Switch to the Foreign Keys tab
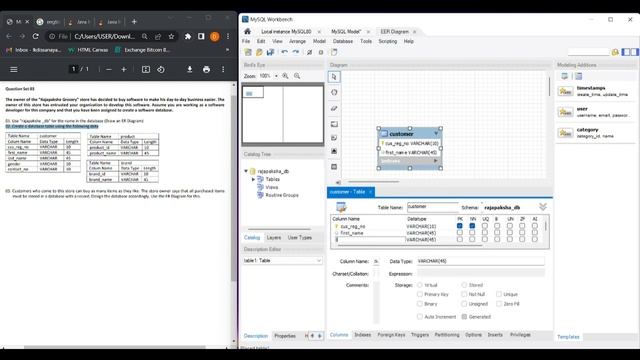The width and height of the screenshot is (640, 360). tap(391, 335)
